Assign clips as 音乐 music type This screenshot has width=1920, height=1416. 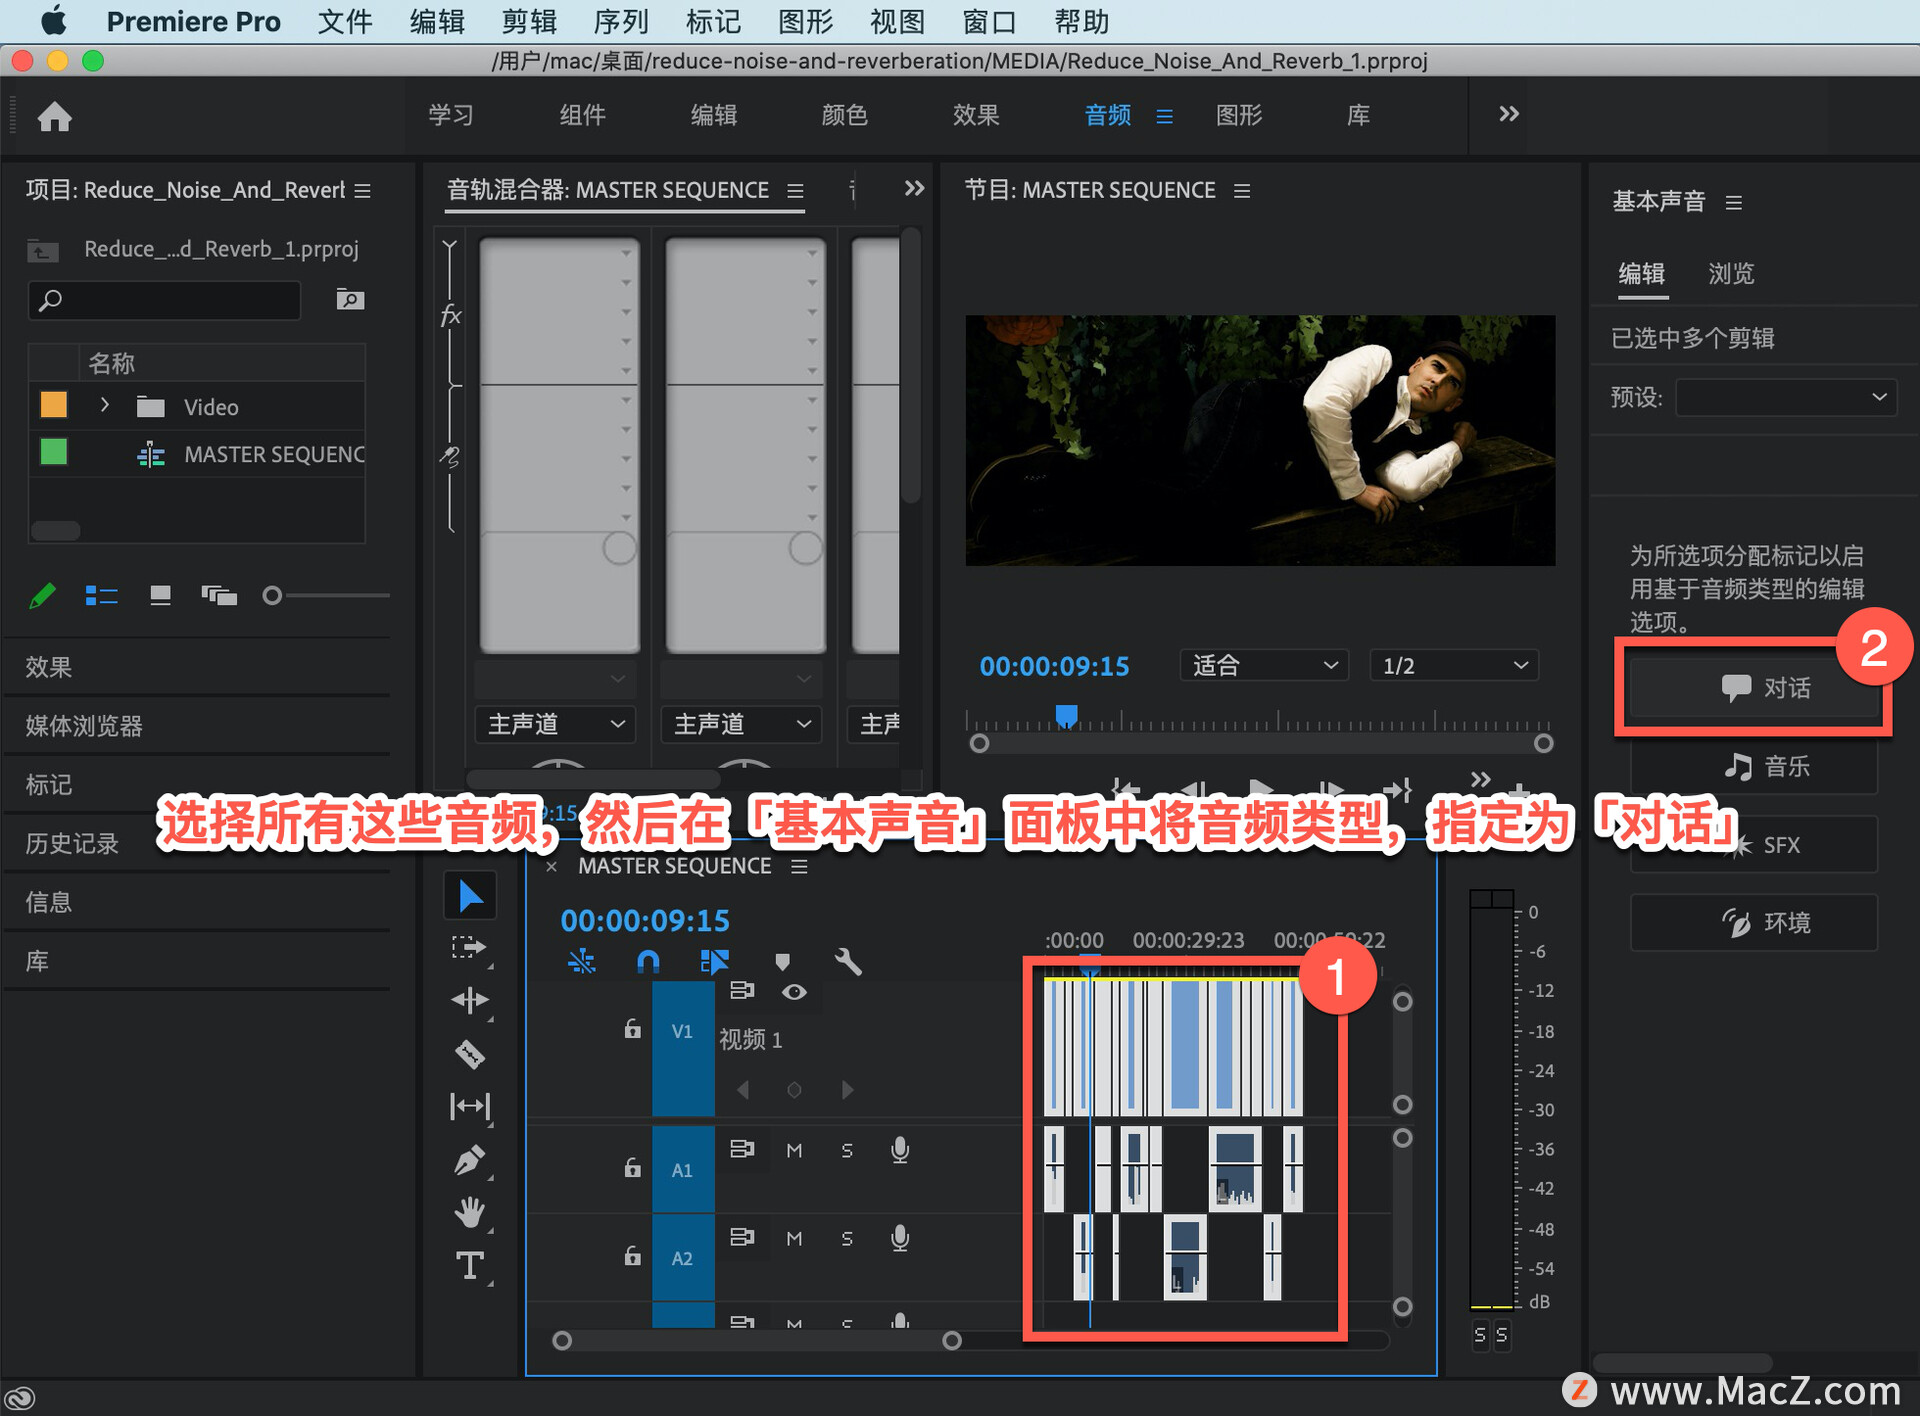(1753, 767)
